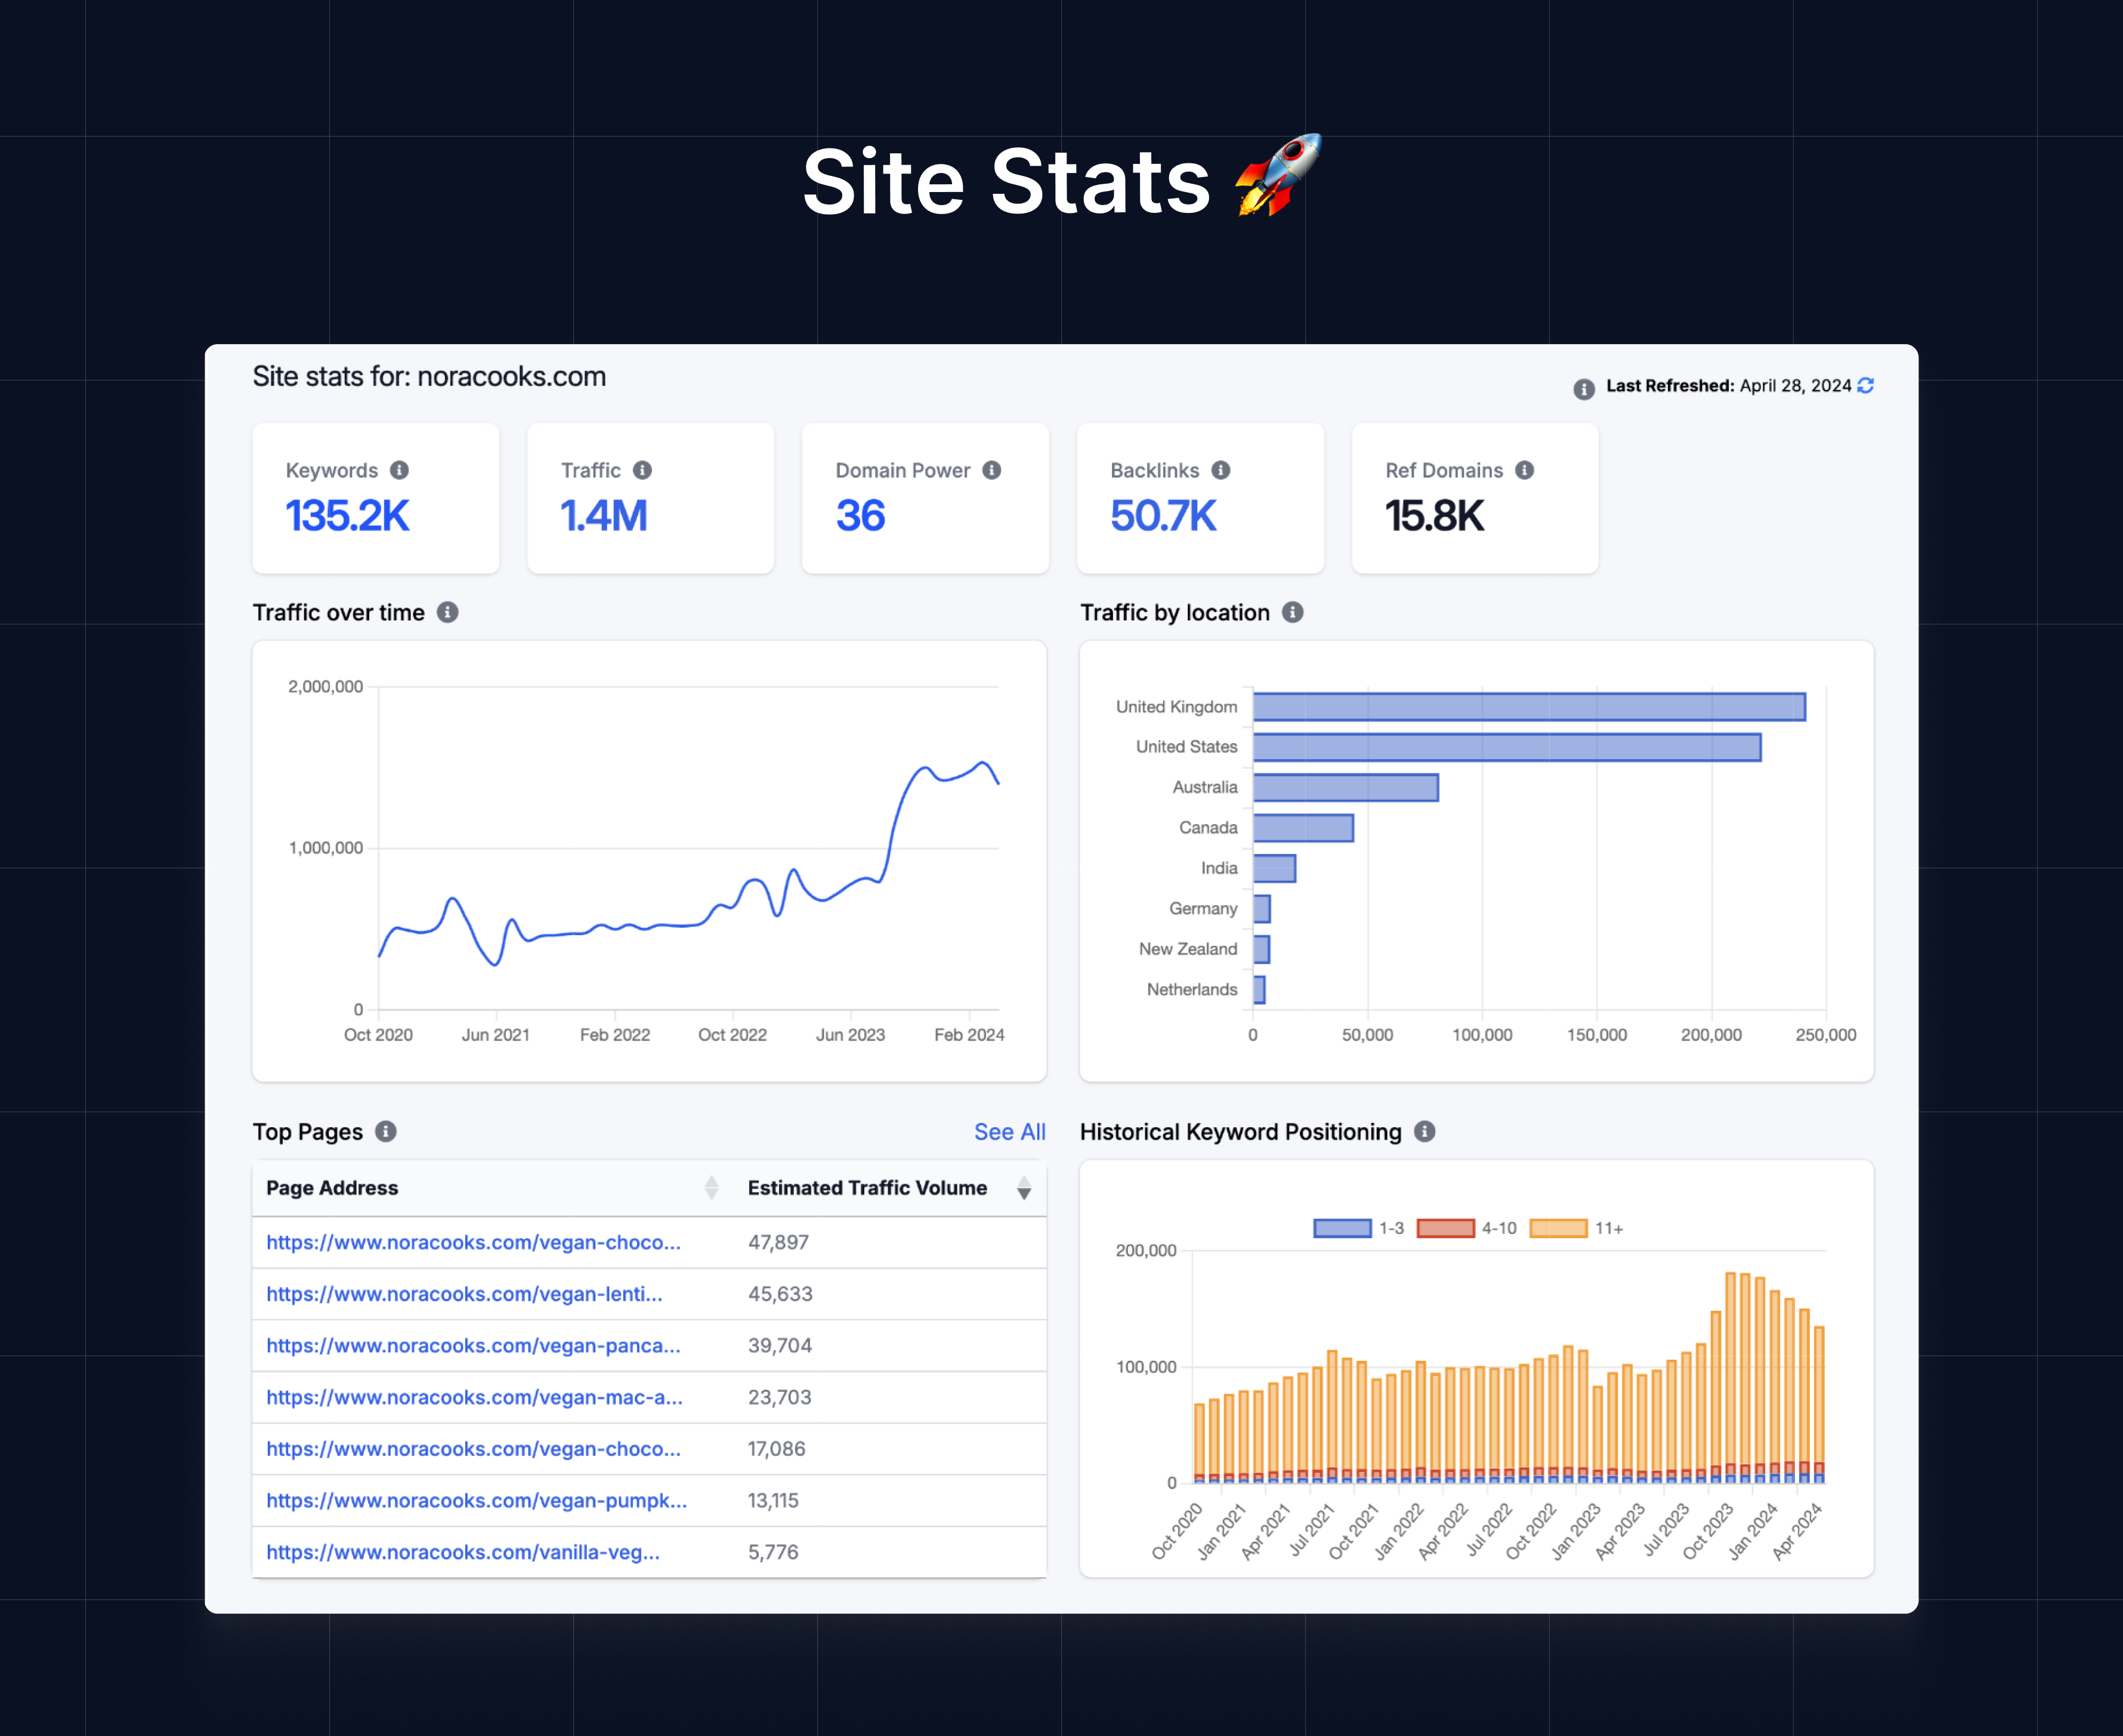The width and height of the screenshot is (2123, 1736).
Task: Click the Backlinks 50.7K value
Action: click(1164, 516)
